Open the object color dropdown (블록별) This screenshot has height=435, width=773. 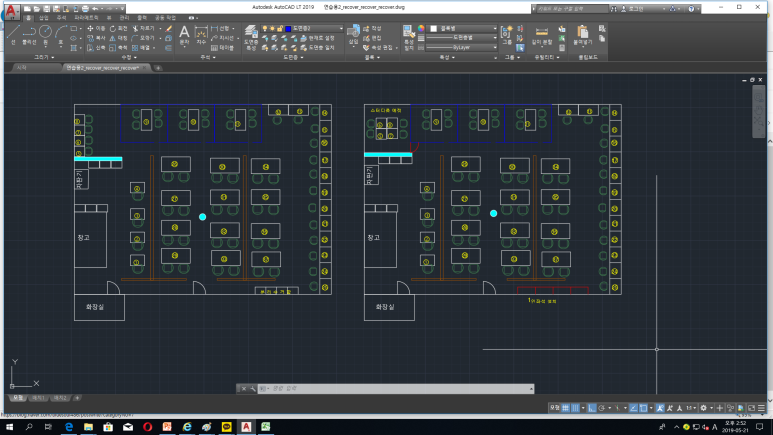(463, 29)
